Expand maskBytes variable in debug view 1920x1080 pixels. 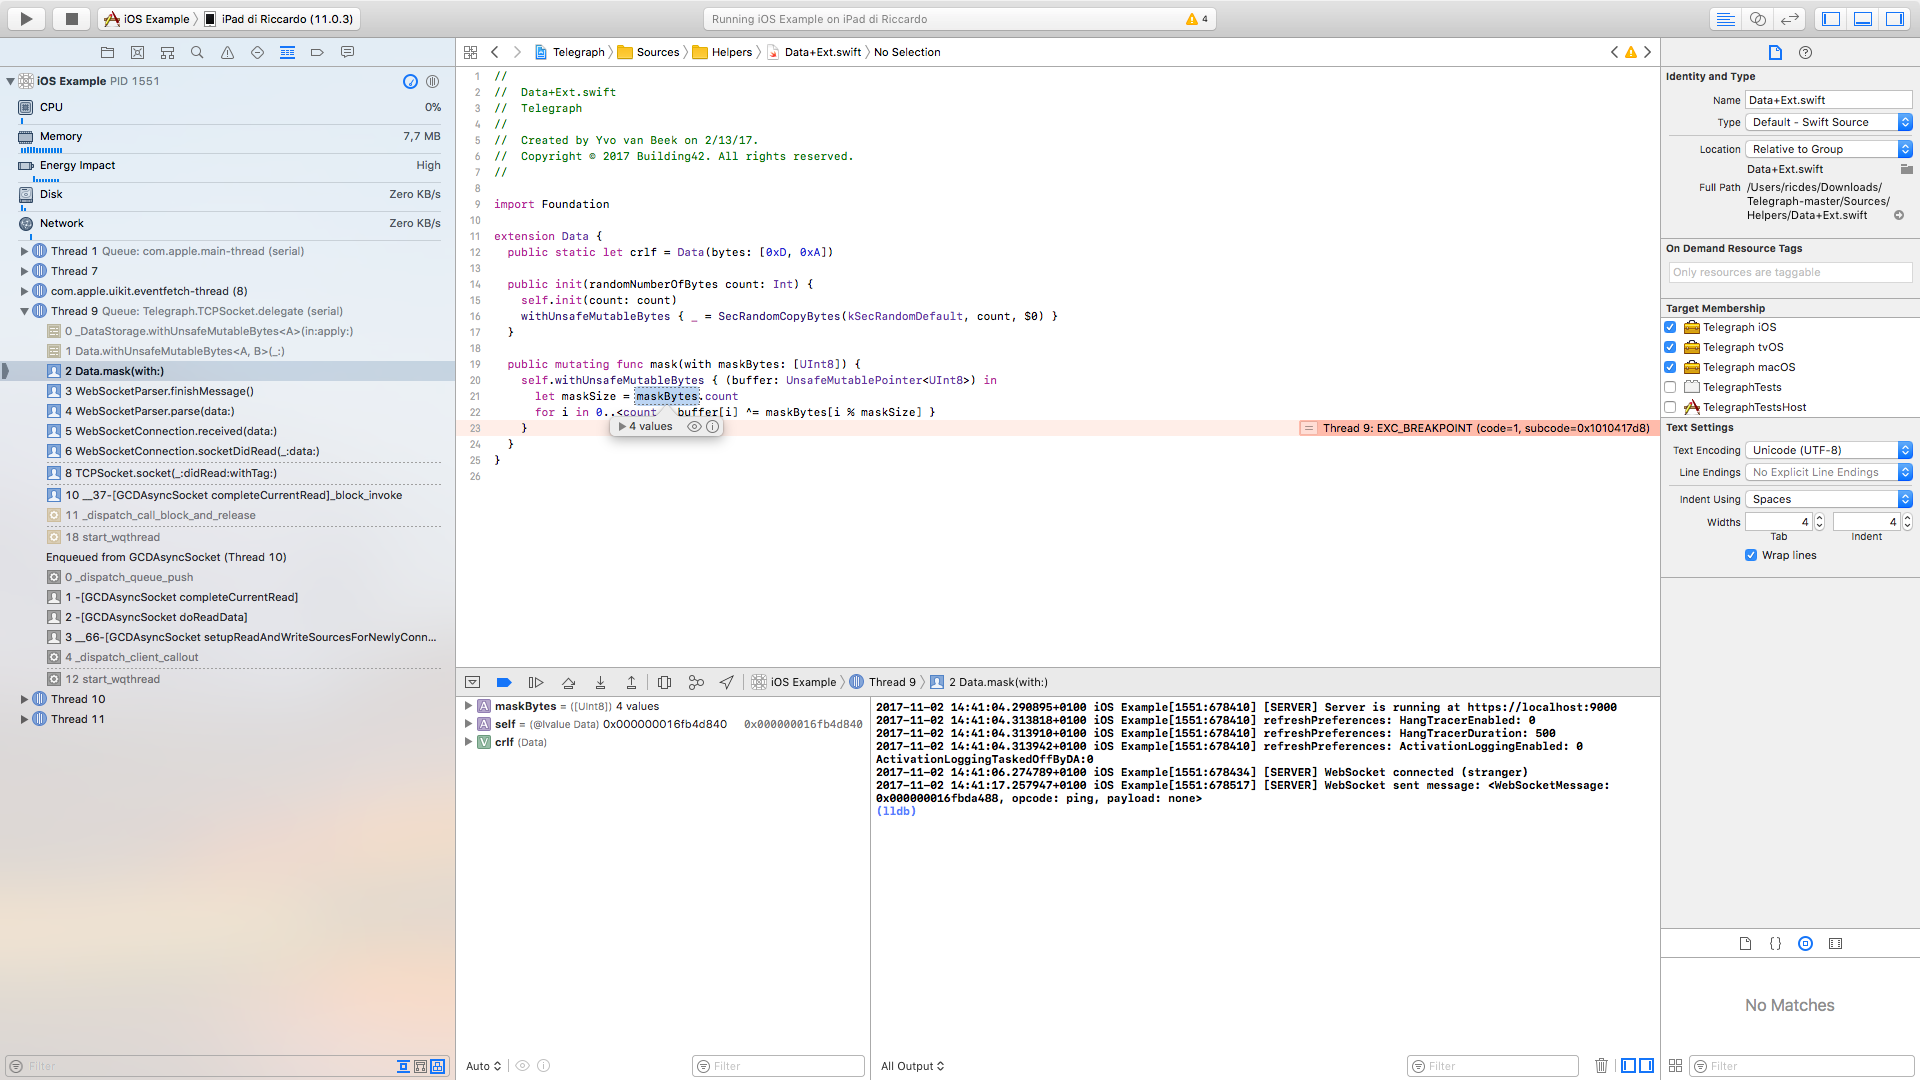pos(468,706)
